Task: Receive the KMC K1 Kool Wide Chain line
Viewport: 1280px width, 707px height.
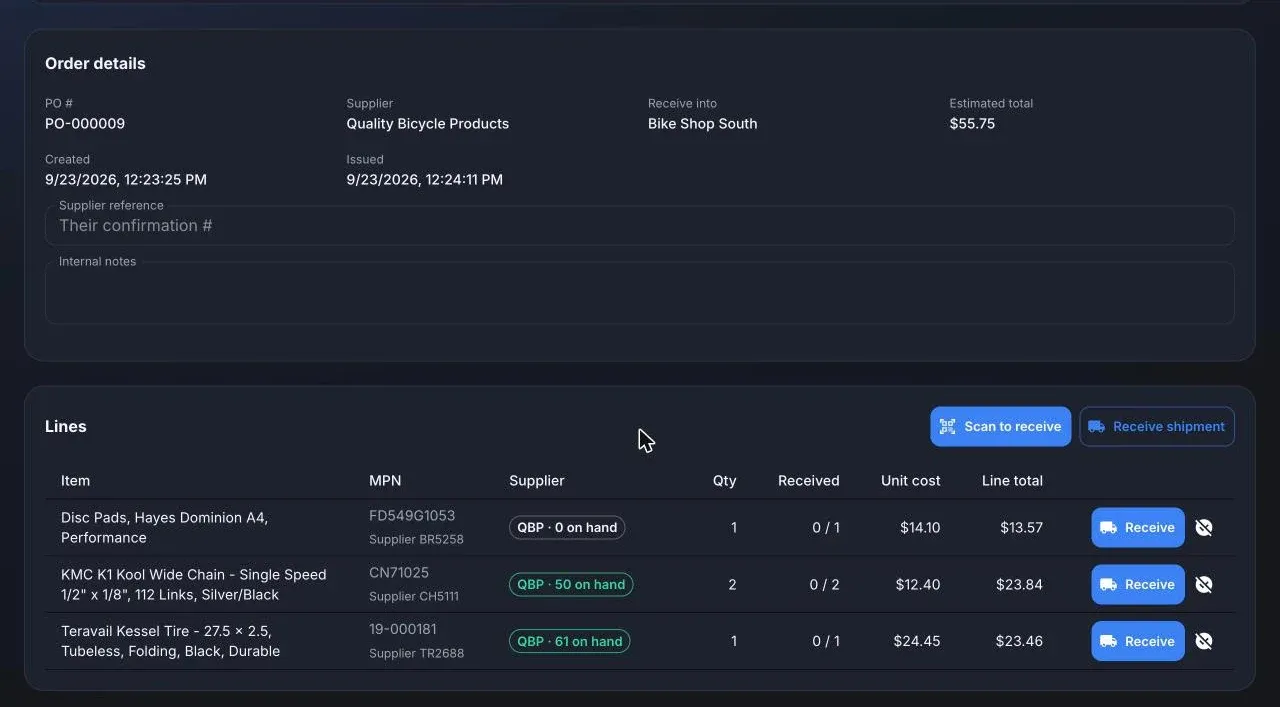Action: click(1137, 584)
